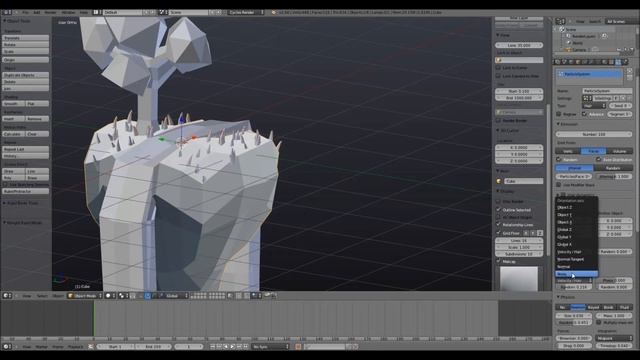Click Repeat Last button

(x=26, y=149)
